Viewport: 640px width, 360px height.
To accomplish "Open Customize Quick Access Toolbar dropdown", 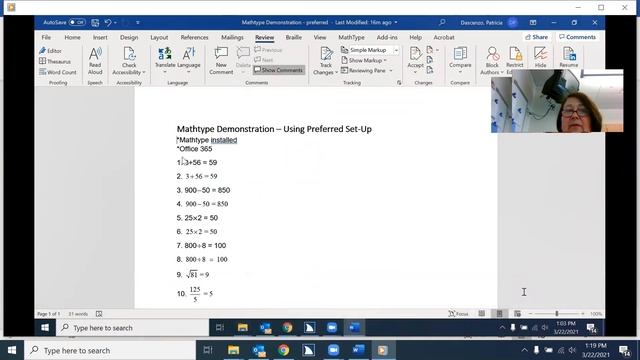I will pyautogui.click(x=138, y=23).
